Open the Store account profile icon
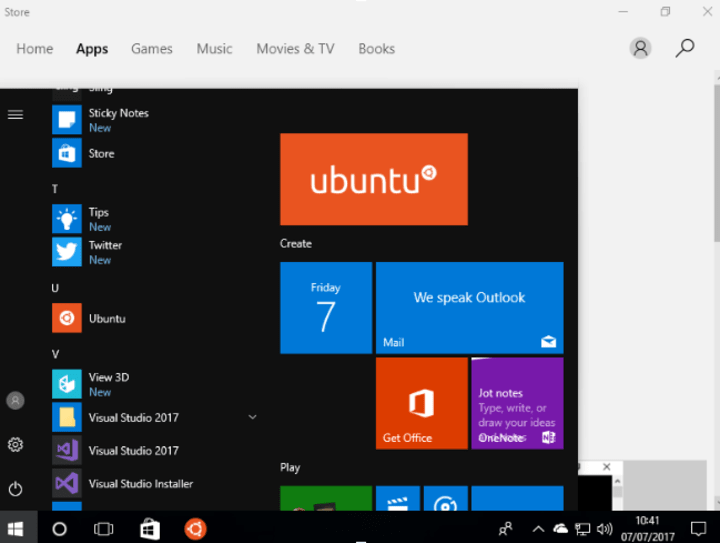The image size is (720, 543). (x=640, y=48)
